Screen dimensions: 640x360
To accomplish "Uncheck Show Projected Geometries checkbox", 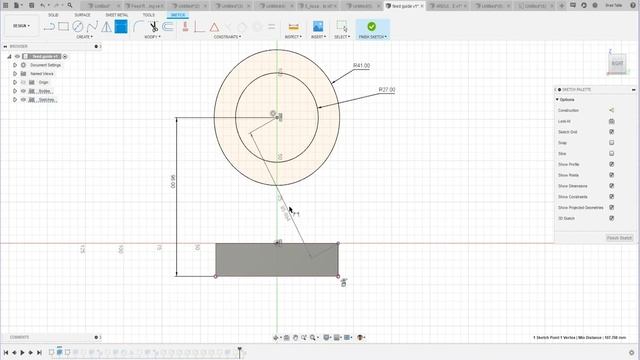I will [611, 207].
